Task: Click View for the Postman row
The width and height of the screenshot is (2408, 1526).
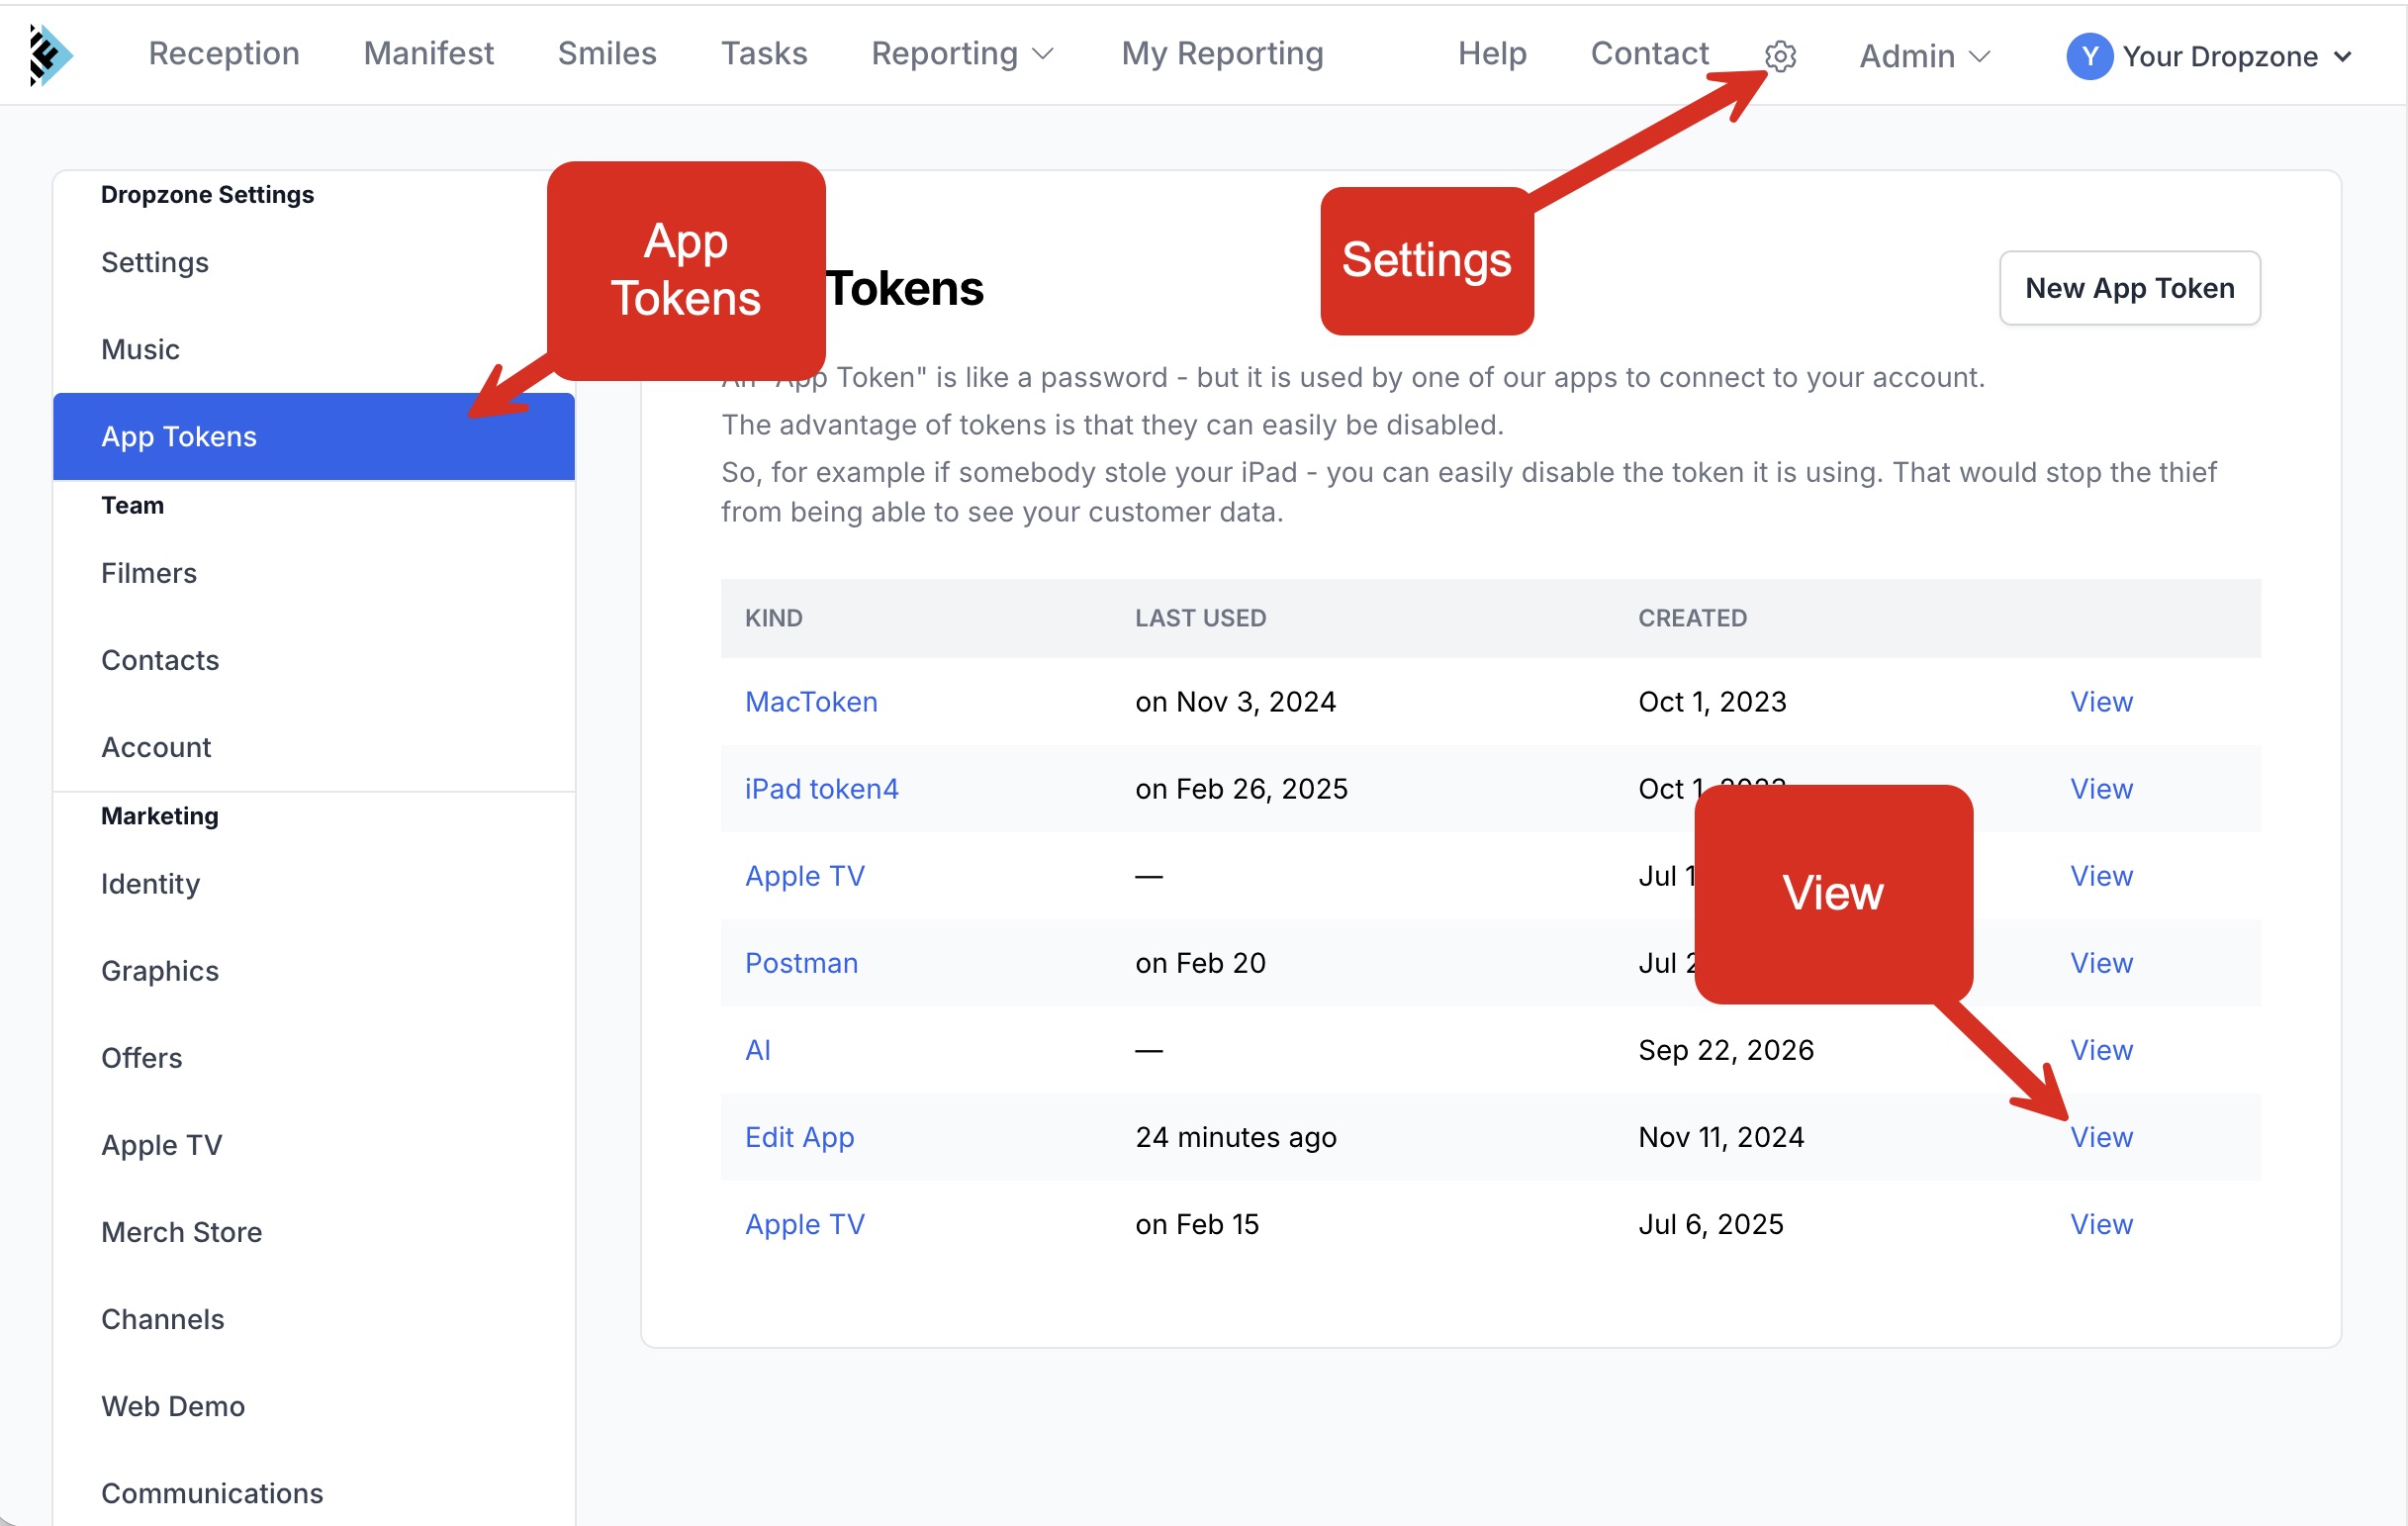Action: 2101,963
